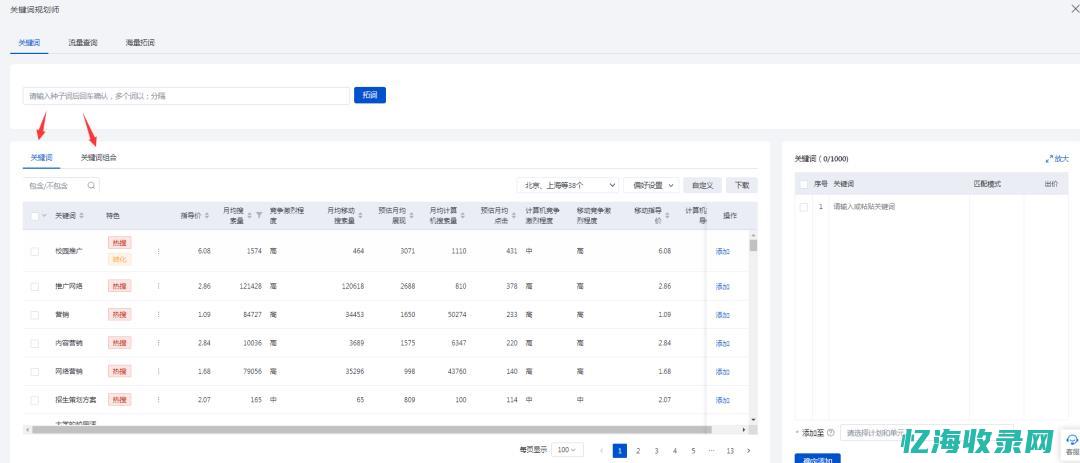Image resolution: width=1080 pixels, height=463 pixels.
Task: Select the 关键词 sub-tab above the table
Action: [41, 158]
